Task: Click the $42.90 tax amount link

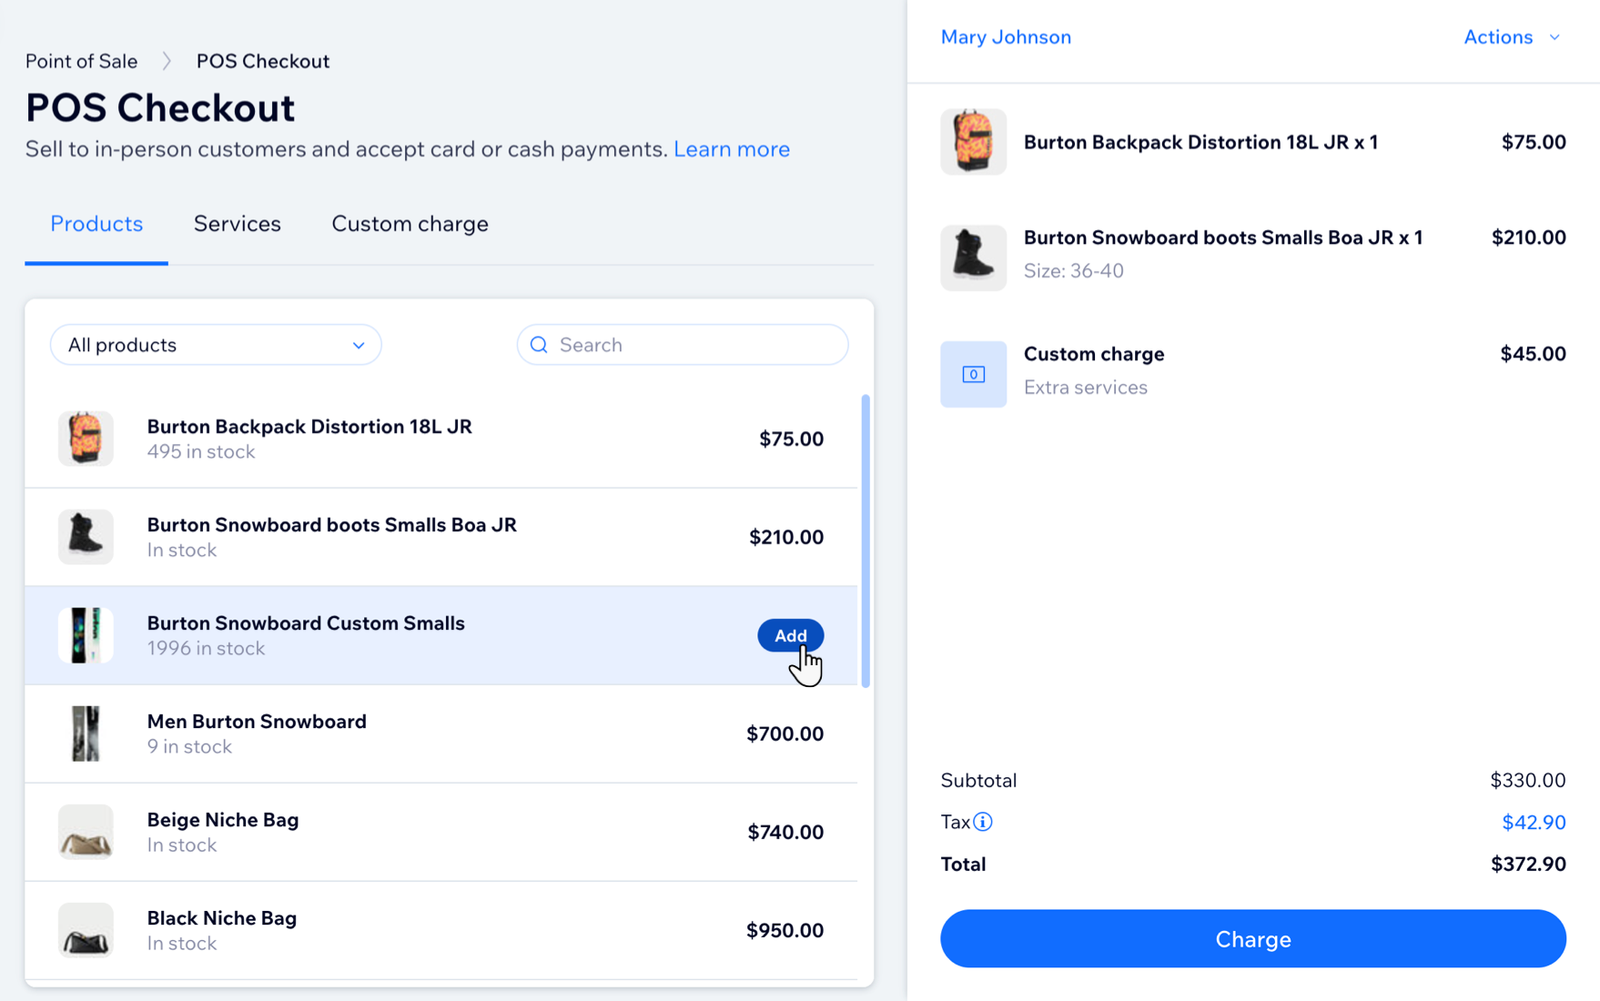Action: point(1534,822)
